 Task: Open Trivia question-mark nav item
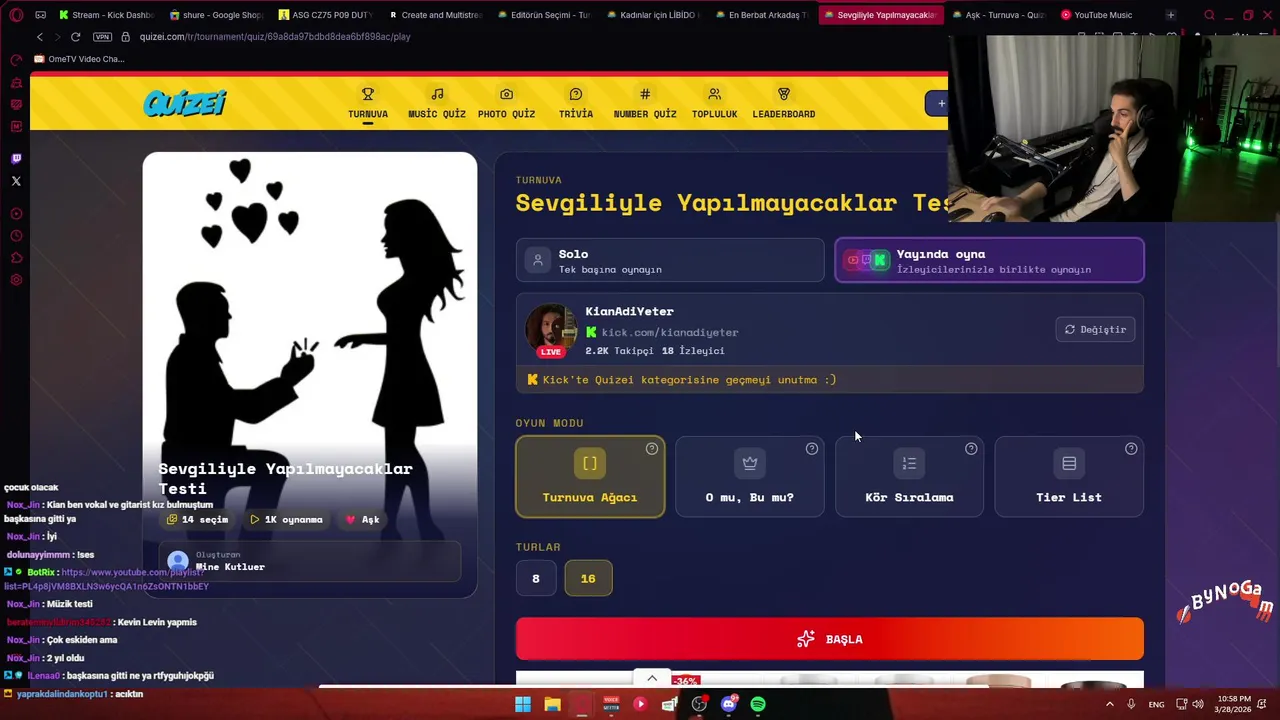[x=576, y=103]
